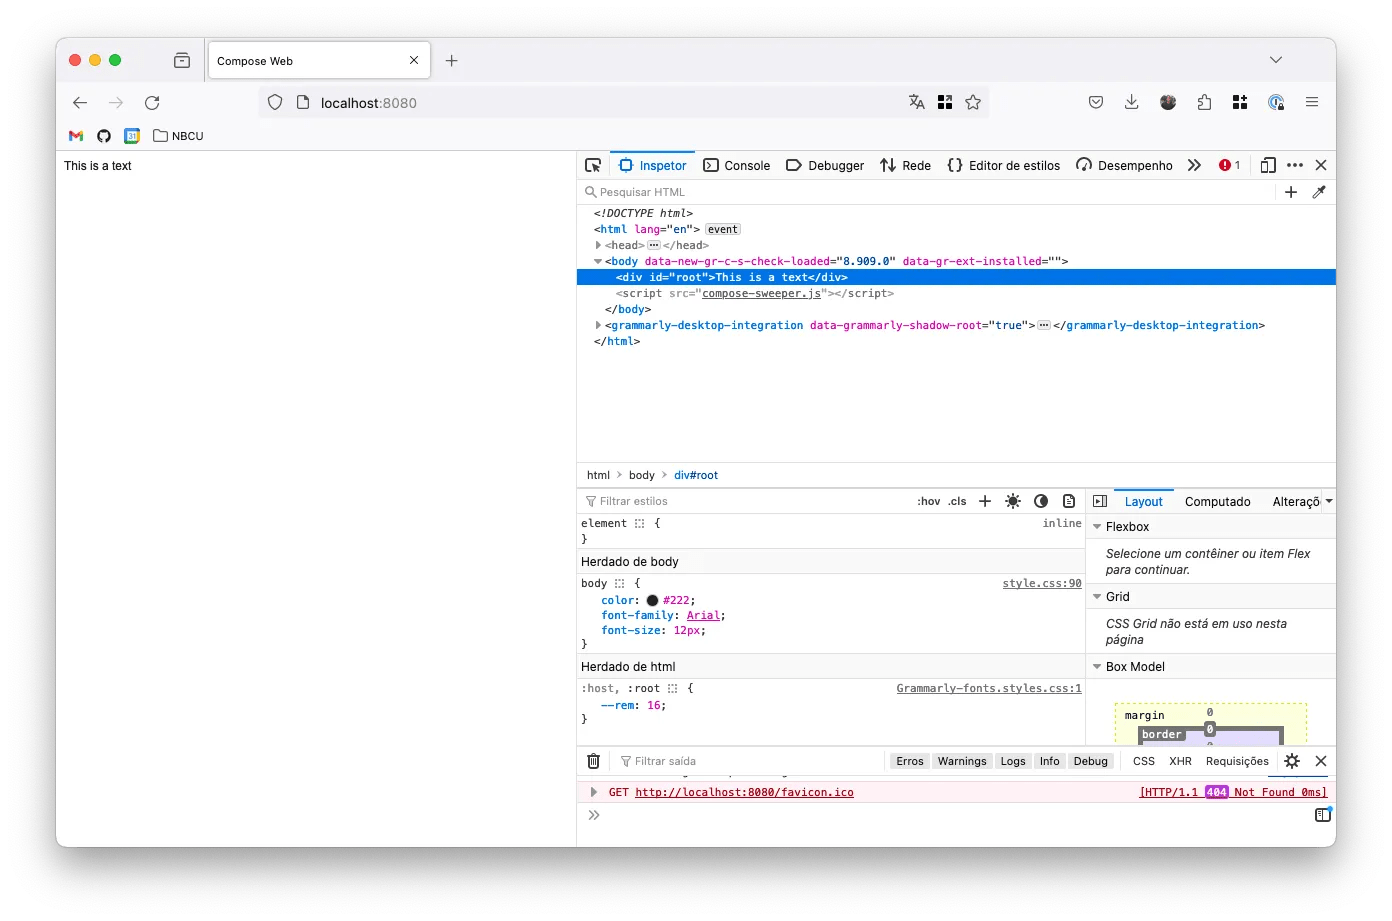Click body breadcrumb item
Image resolution: width=1392 pixels, height=921 pixels.
(x=642, y=475)
